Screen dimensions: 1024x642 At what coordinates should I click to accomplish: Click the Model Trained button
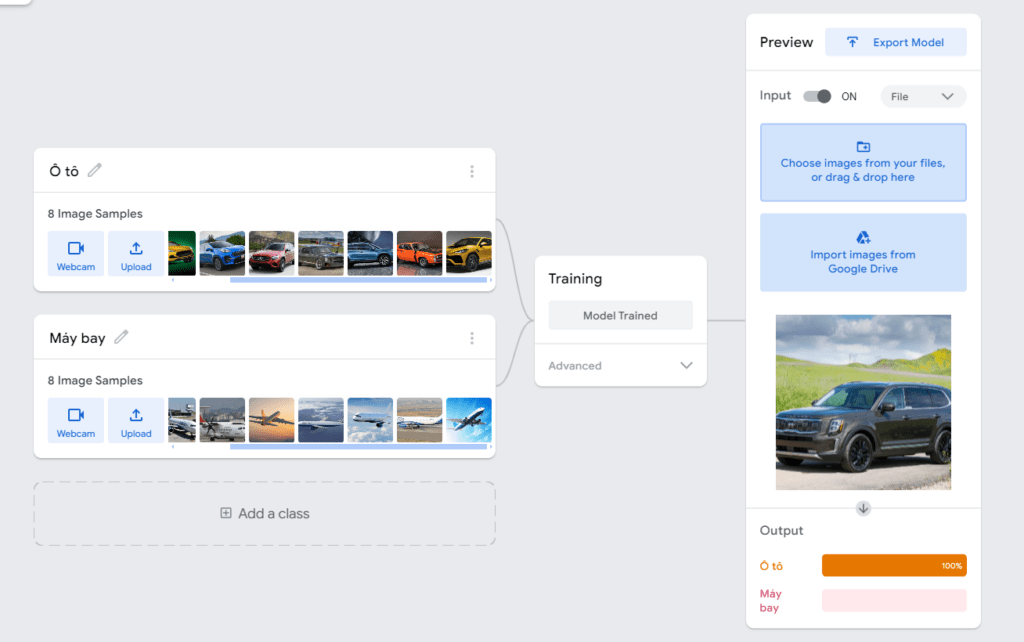[620, 315]
